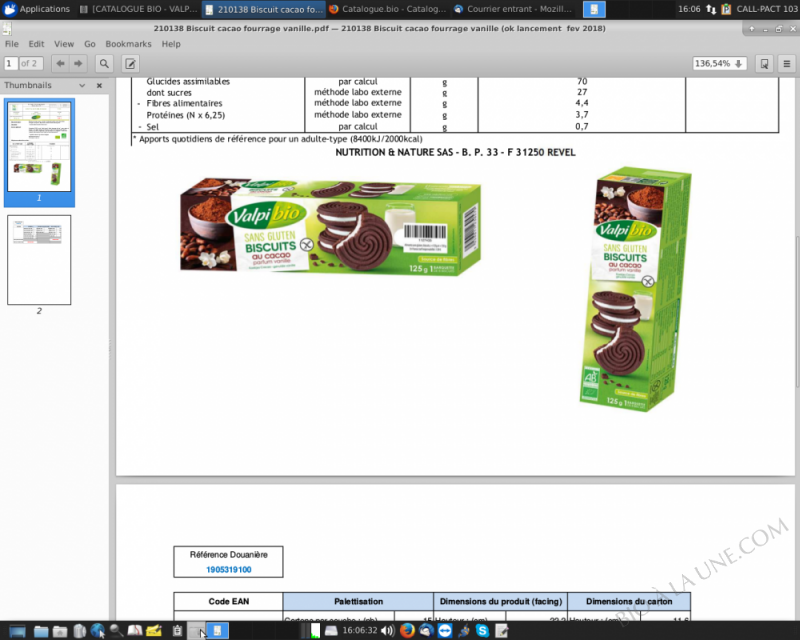
Task: Click the Fibres alimentaires row label
Action: (x=184, y=103)
